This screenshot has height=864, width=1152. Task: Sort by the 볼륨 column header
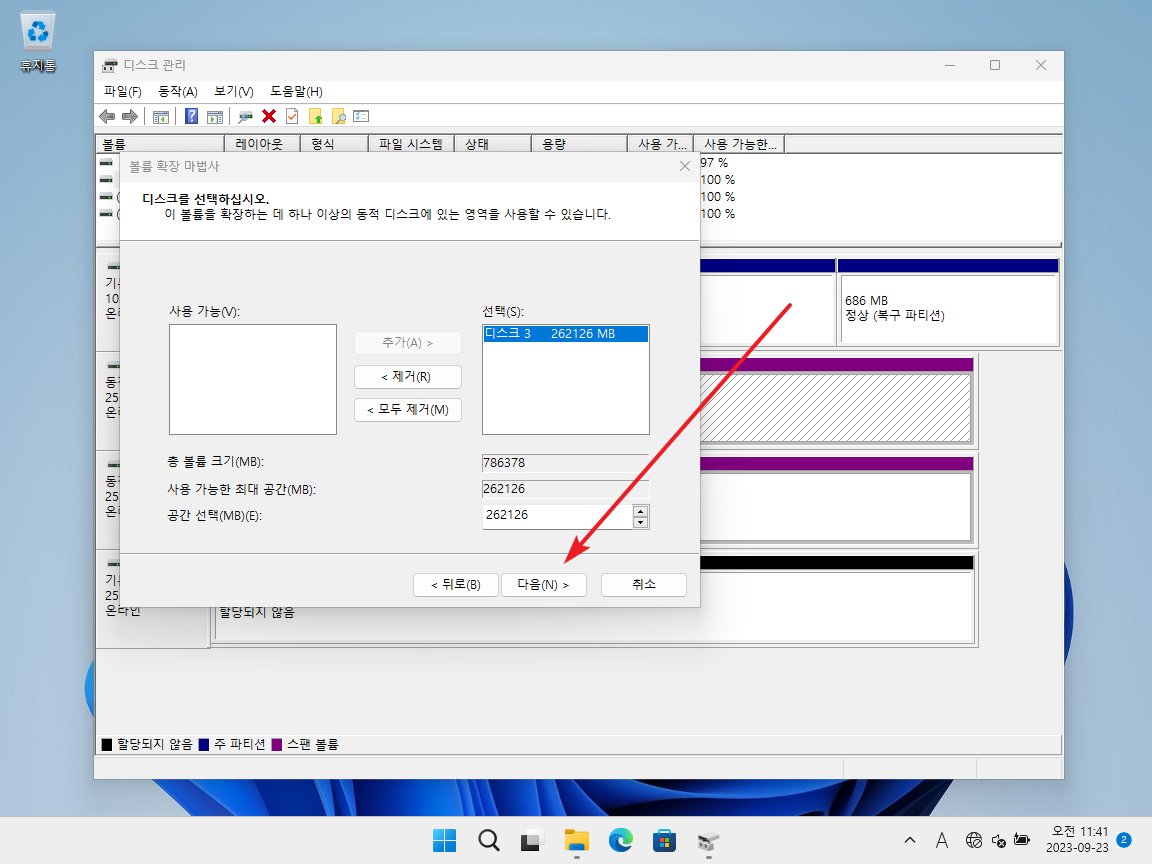(x=159, y=144)
